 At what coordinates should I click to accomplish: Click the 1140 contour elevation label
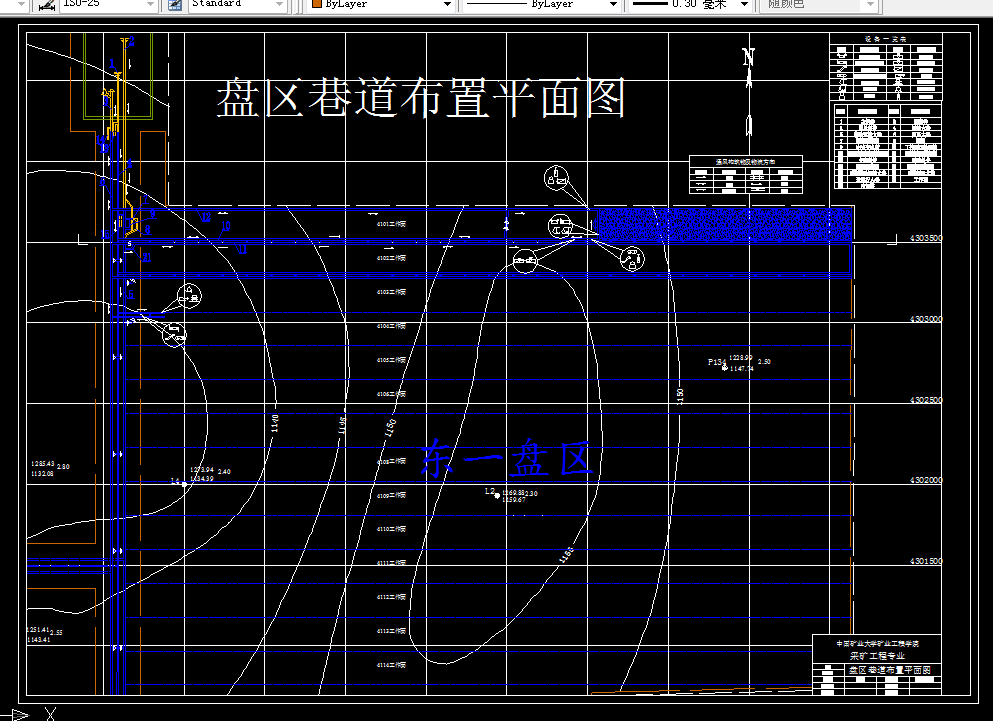275,423
